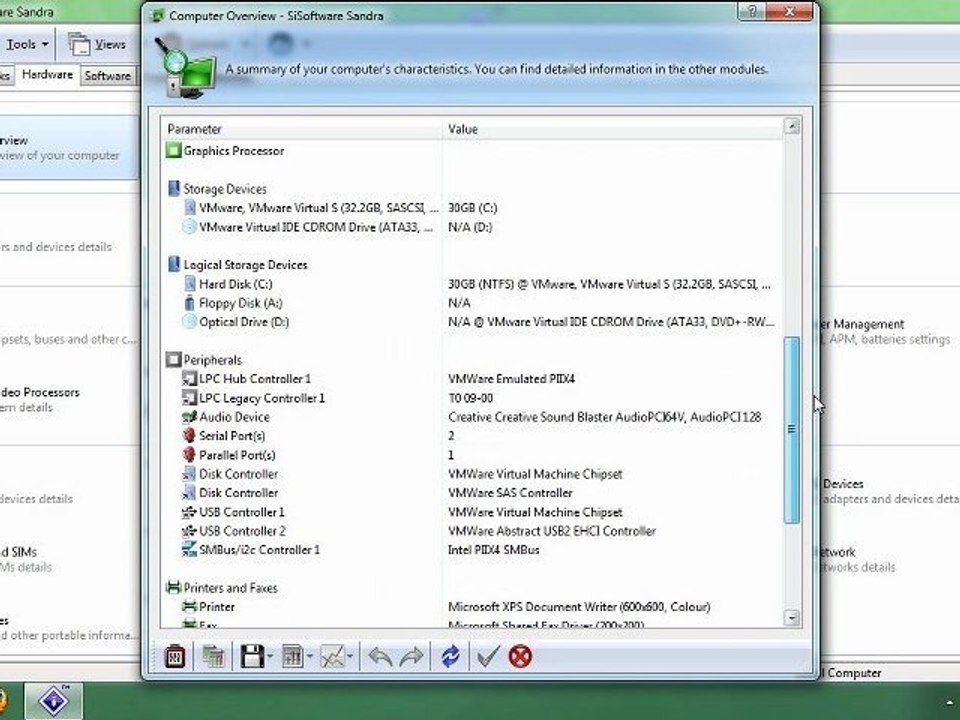Click the Parallel Port(s) row icon
Image resolution: width=960 pixels, height=720 pixels.
pyautogui.click(x=189, y=455)
